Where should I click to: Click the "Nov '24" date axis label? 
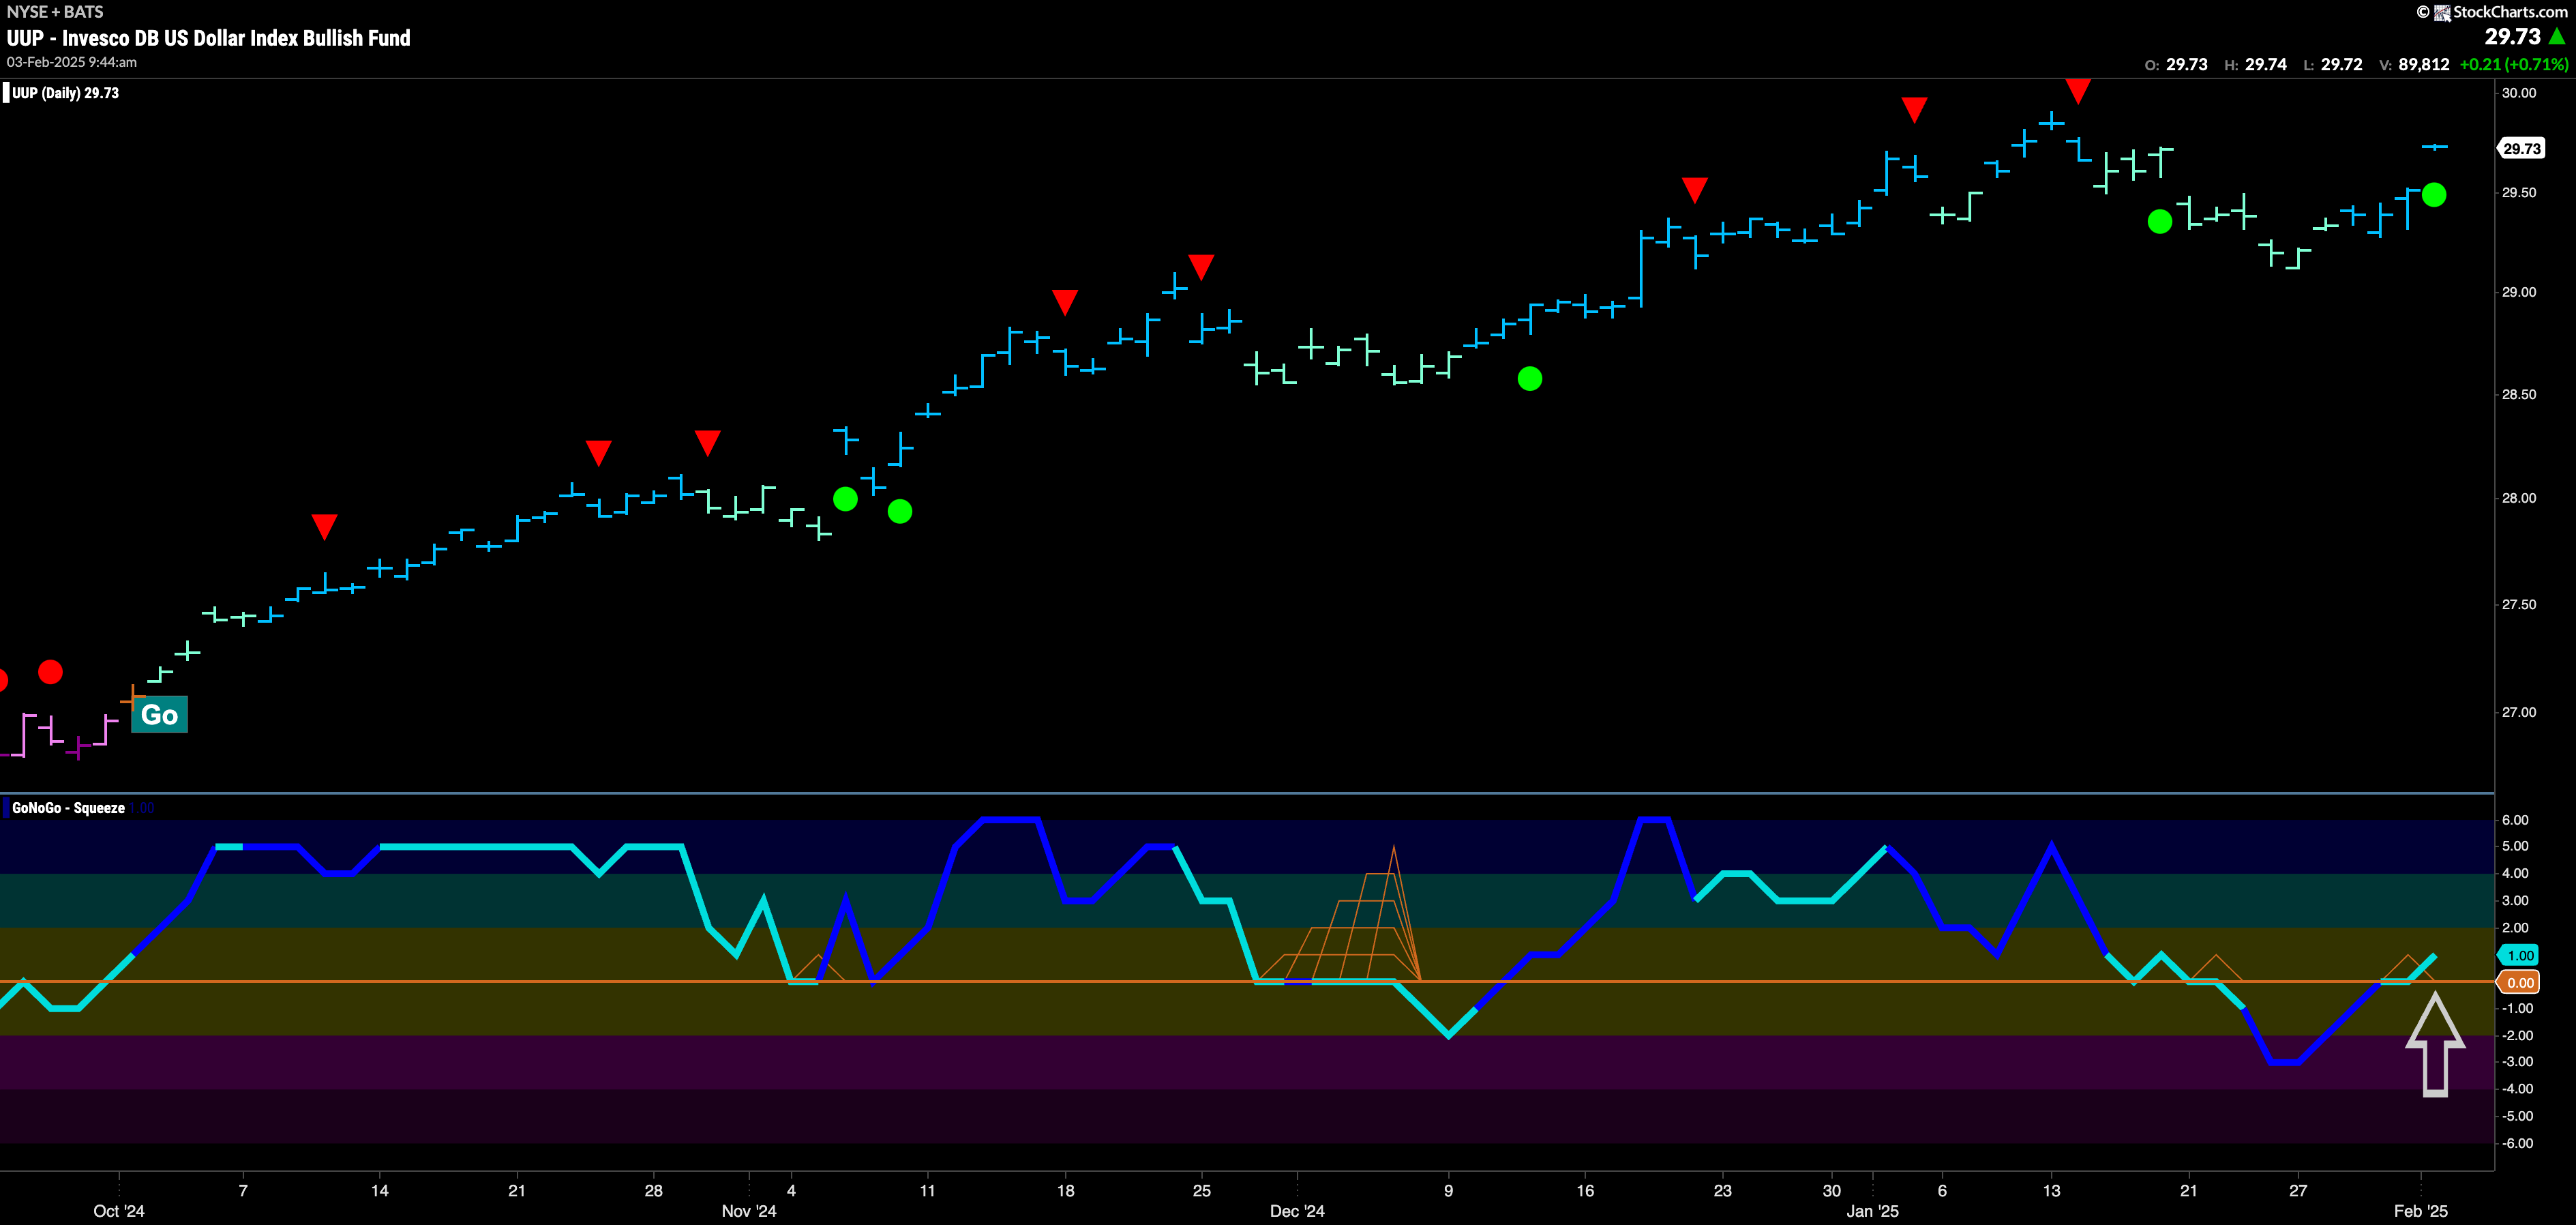tap(749, 1211)
